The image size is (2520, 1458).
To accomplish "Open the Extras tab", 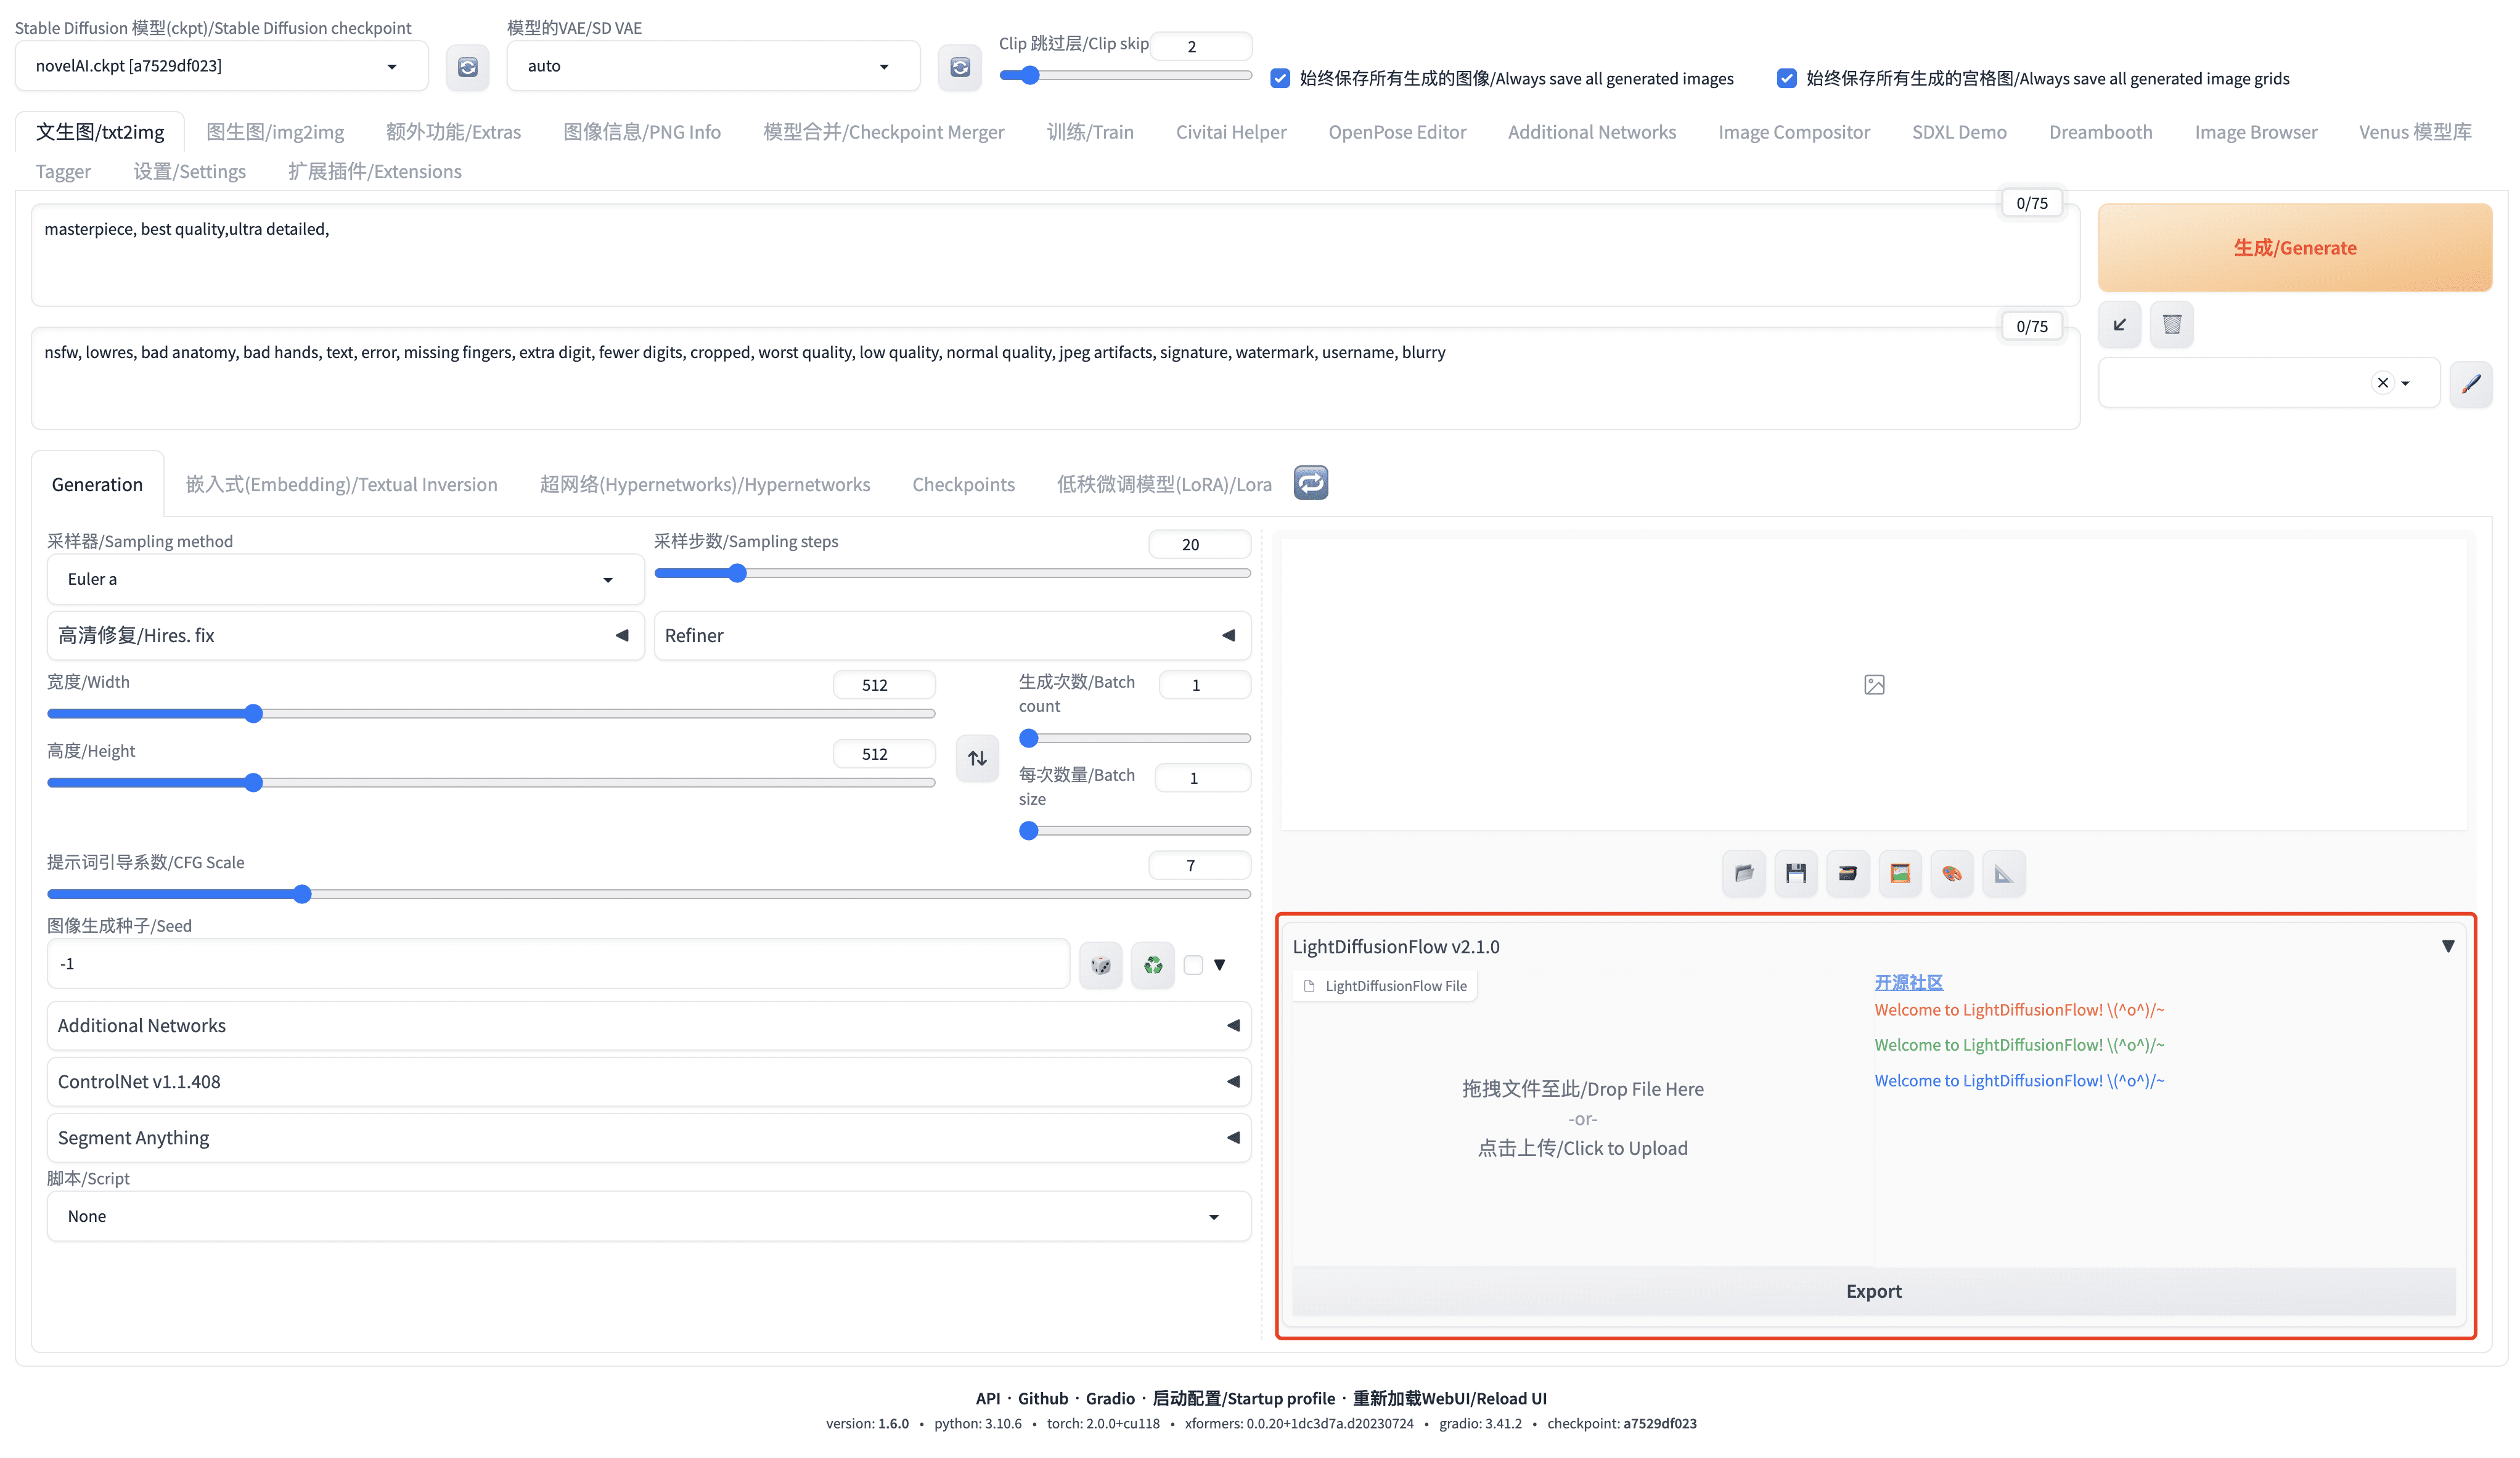I will click(453, 132).
